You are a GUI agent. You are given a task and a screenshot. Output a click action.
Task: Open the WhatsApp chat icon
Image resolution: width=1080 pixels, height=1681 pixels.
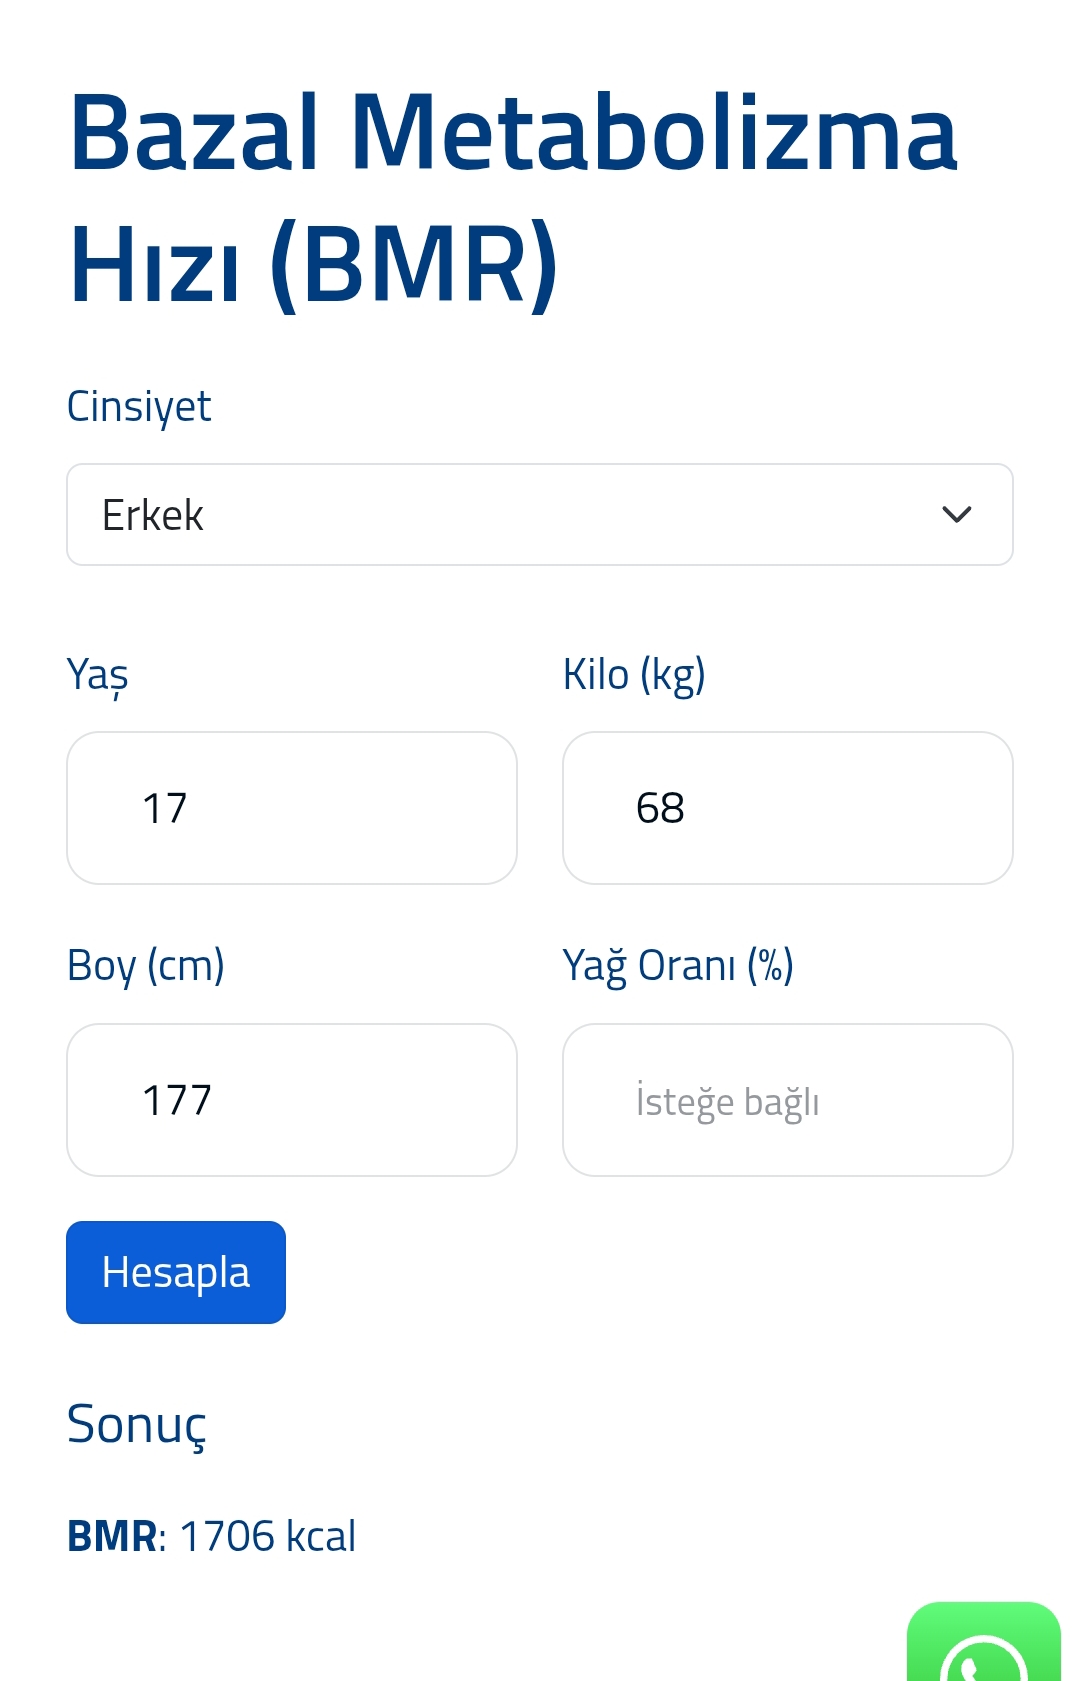(x=984, y=1645)
